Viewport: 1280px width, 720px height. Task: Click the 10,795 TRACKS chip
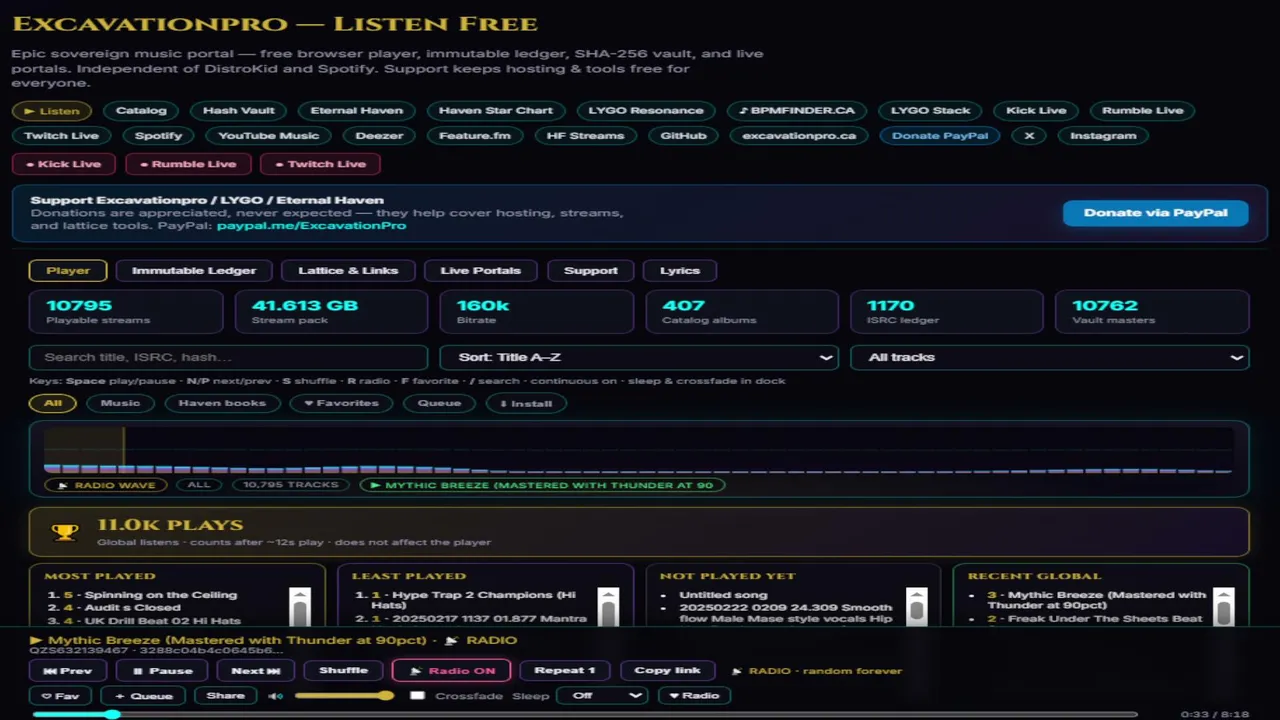click(291, 485)
